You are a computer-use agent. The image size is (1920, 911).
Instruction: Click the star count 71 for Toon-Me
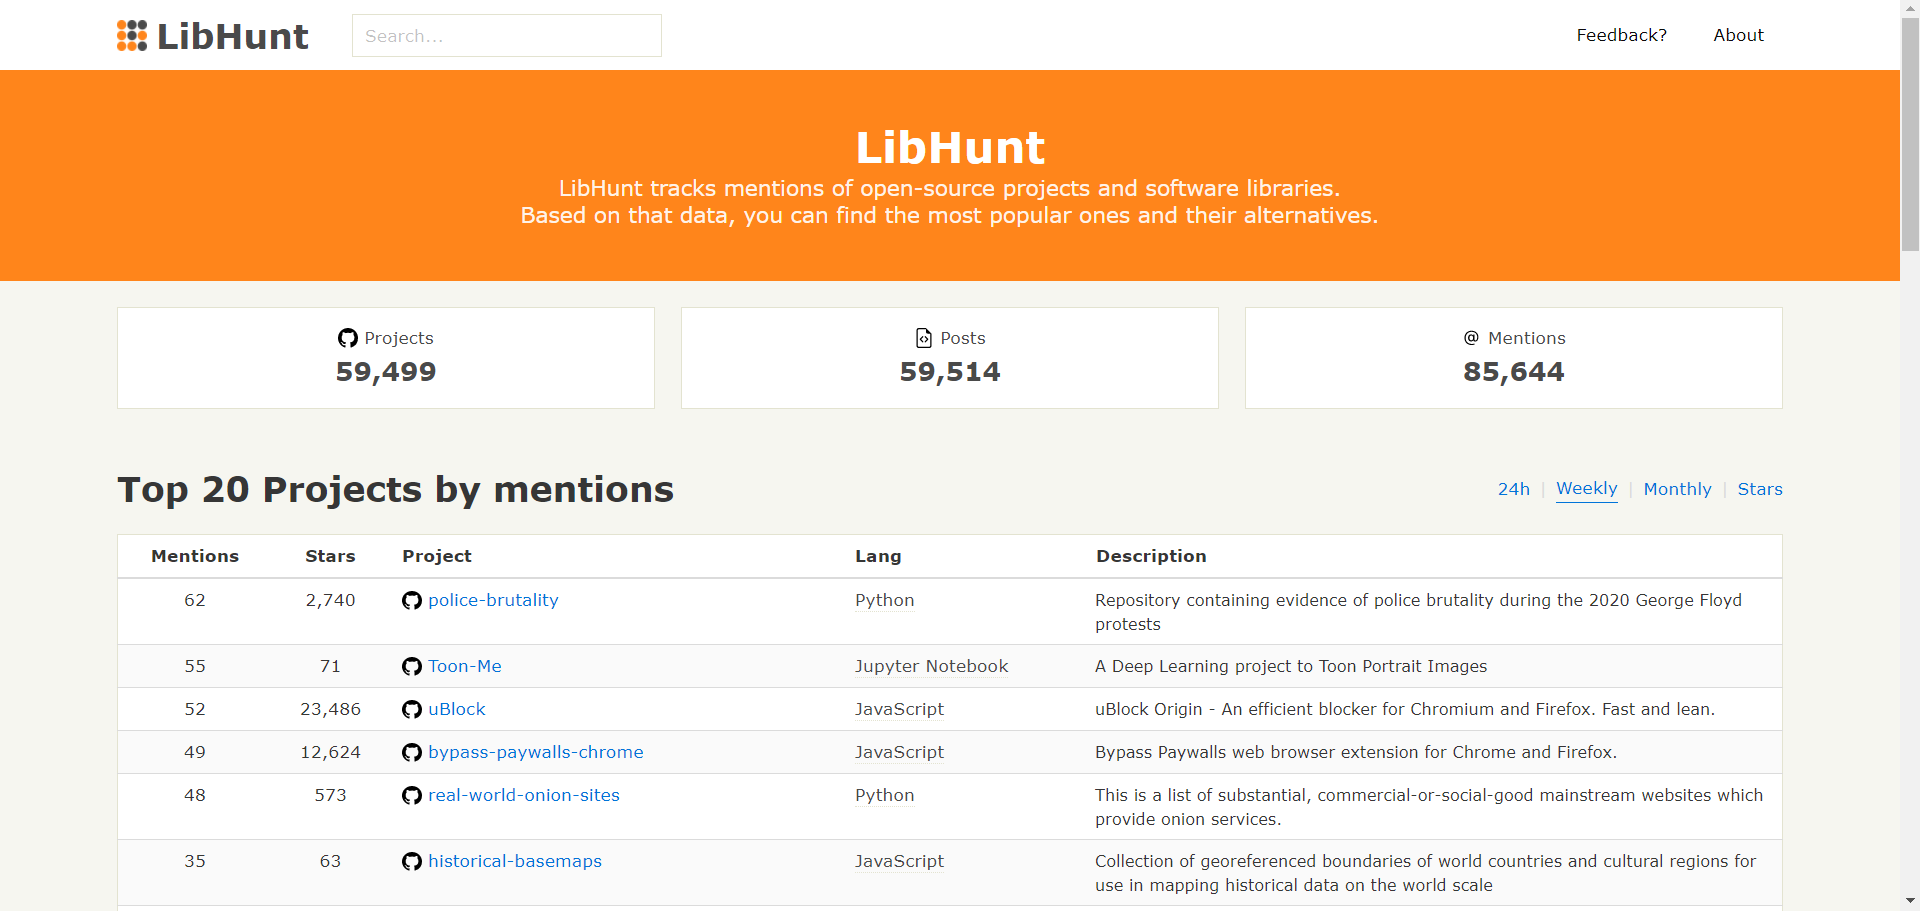(x=330, y=666)
